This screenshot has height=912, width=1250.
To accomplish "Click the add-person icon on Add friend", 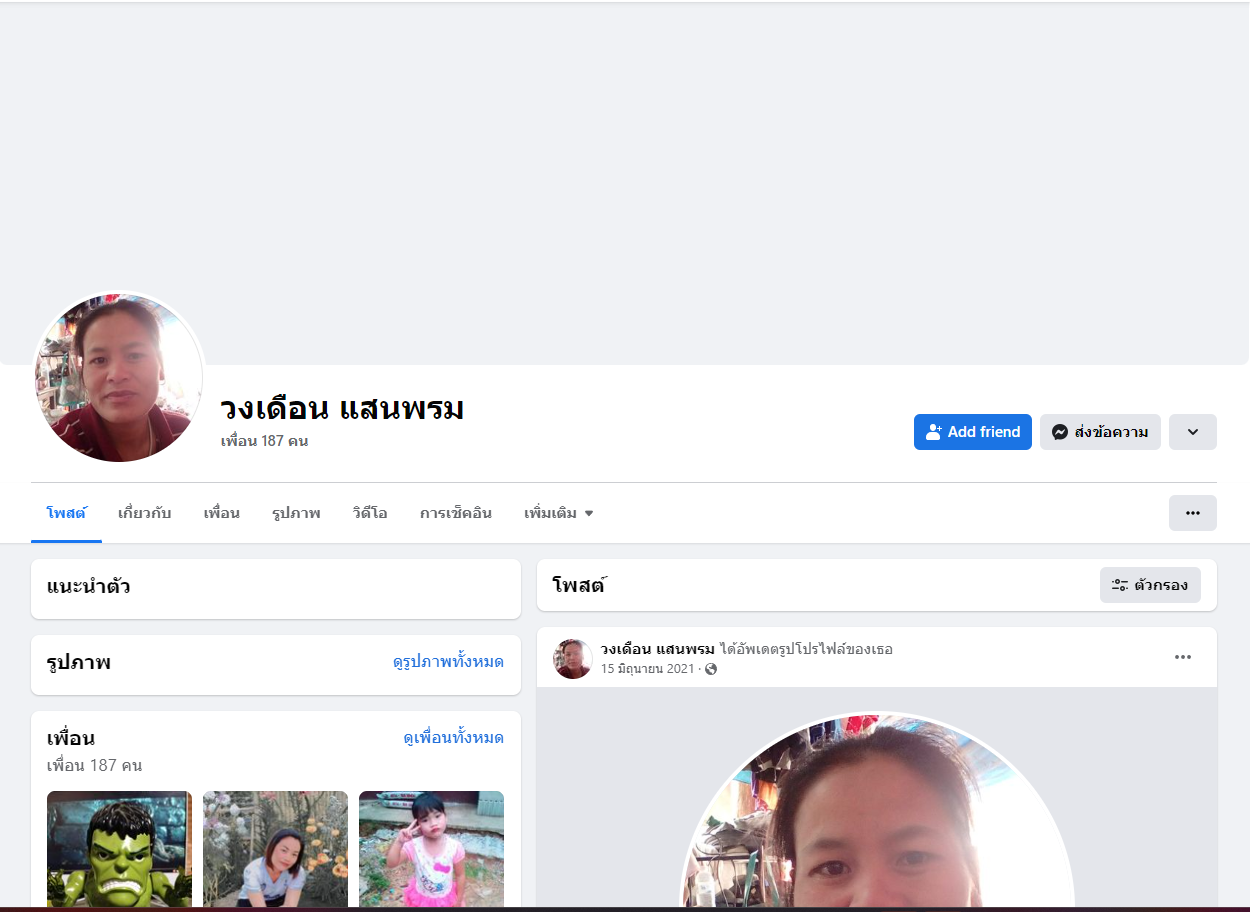I will click(x=934, y=432).
